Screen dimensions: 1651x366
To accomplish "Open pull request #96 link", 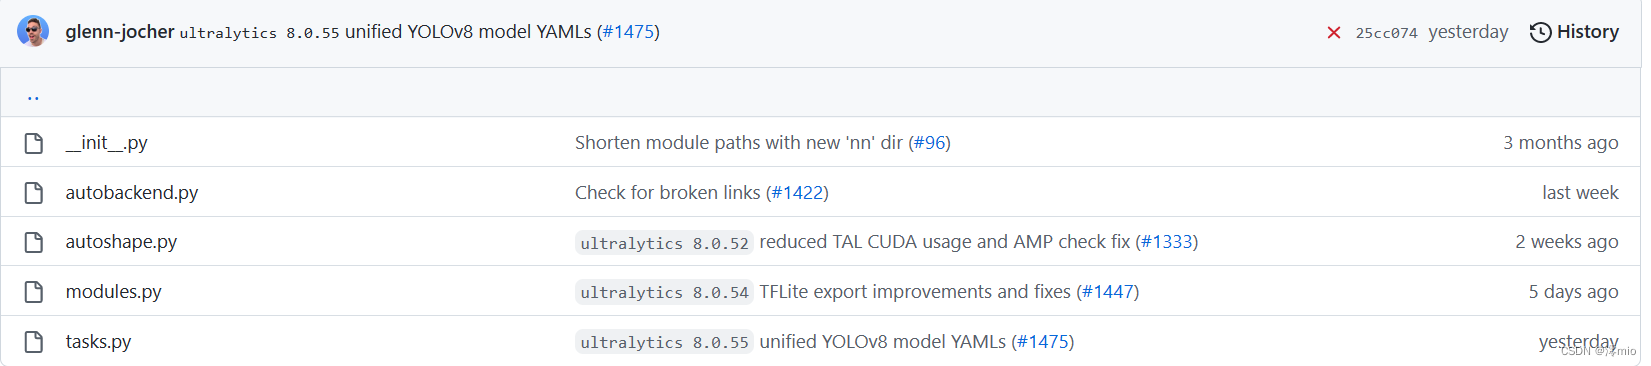I will [929, 143].
